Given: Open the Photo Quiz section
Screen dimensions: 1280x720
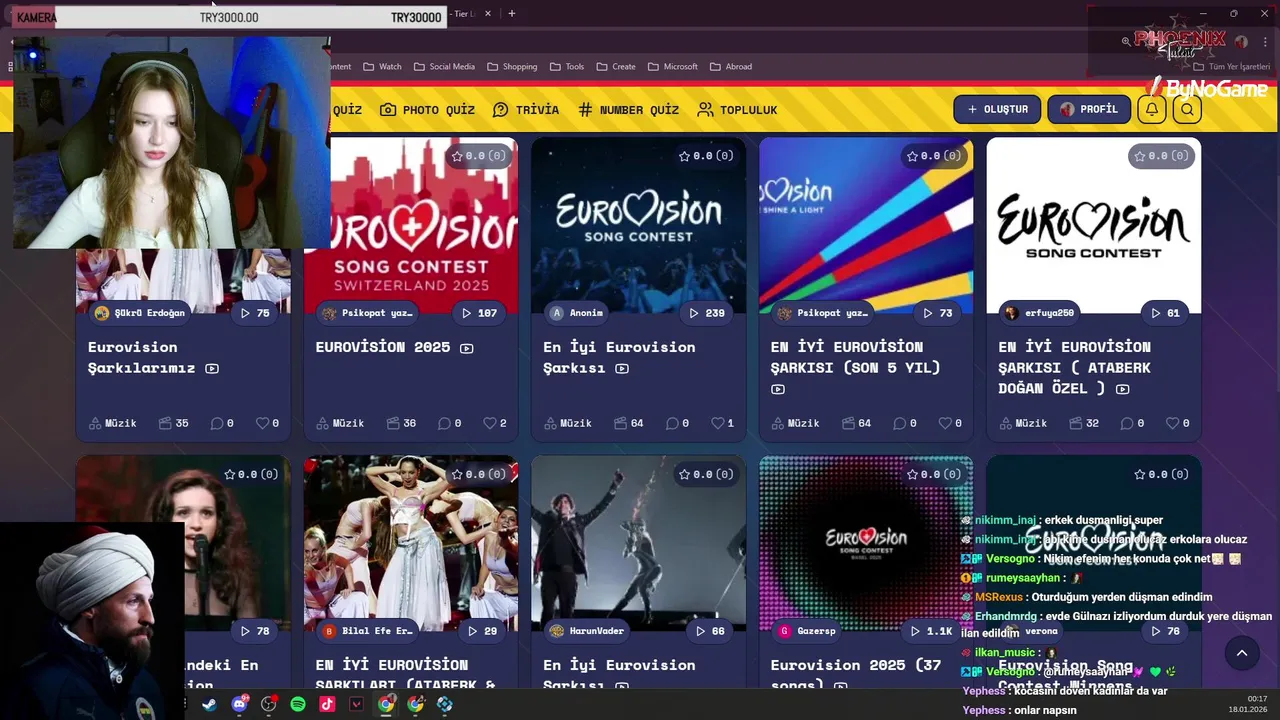Looking at the screenshot, I should pos(427,110).
